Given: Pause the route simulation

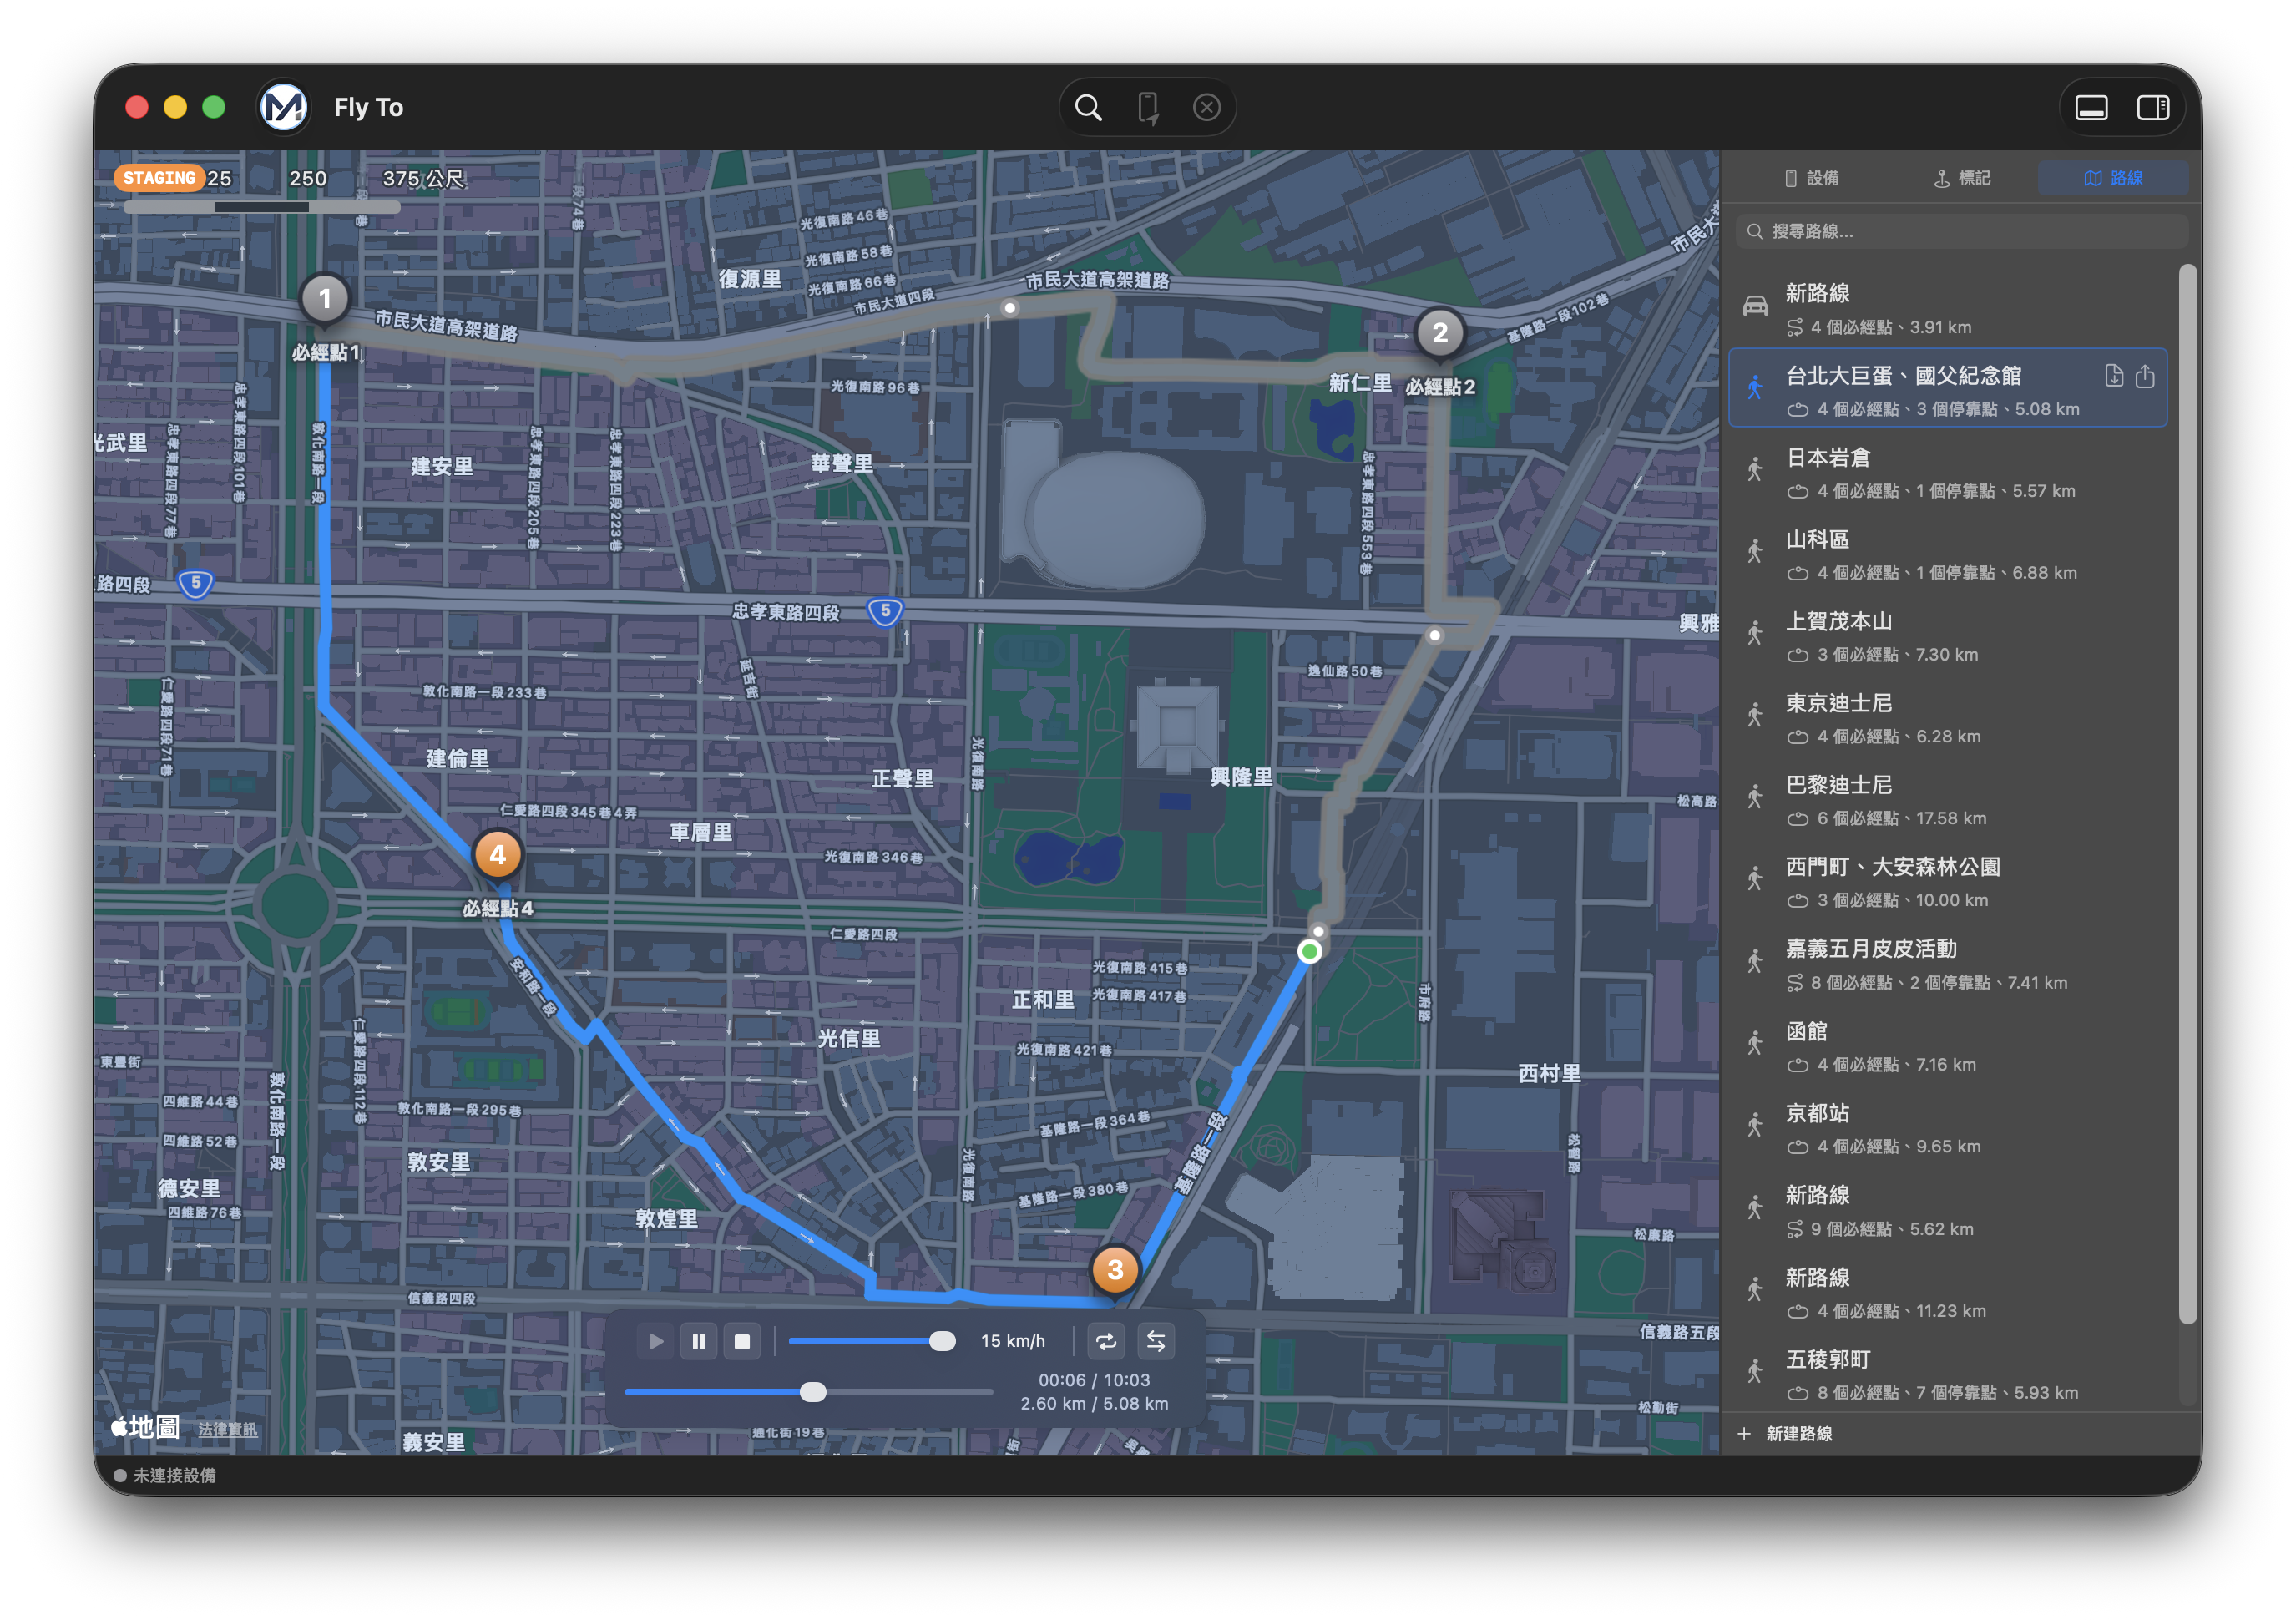Looking at the screenshot, I should tap(698, 1342).
